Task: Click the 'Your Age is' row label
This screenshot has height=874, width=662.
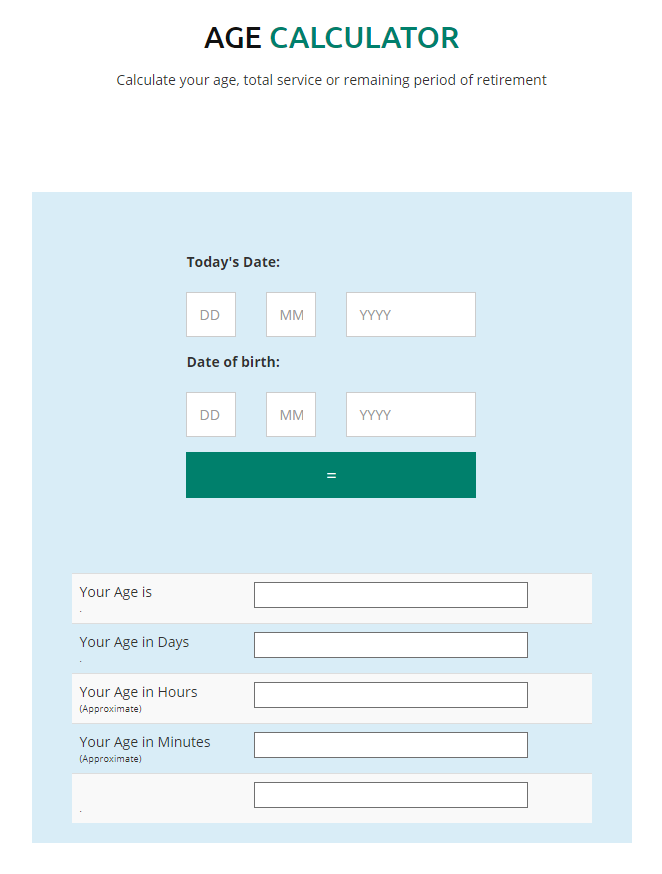Action: point(116,592)
